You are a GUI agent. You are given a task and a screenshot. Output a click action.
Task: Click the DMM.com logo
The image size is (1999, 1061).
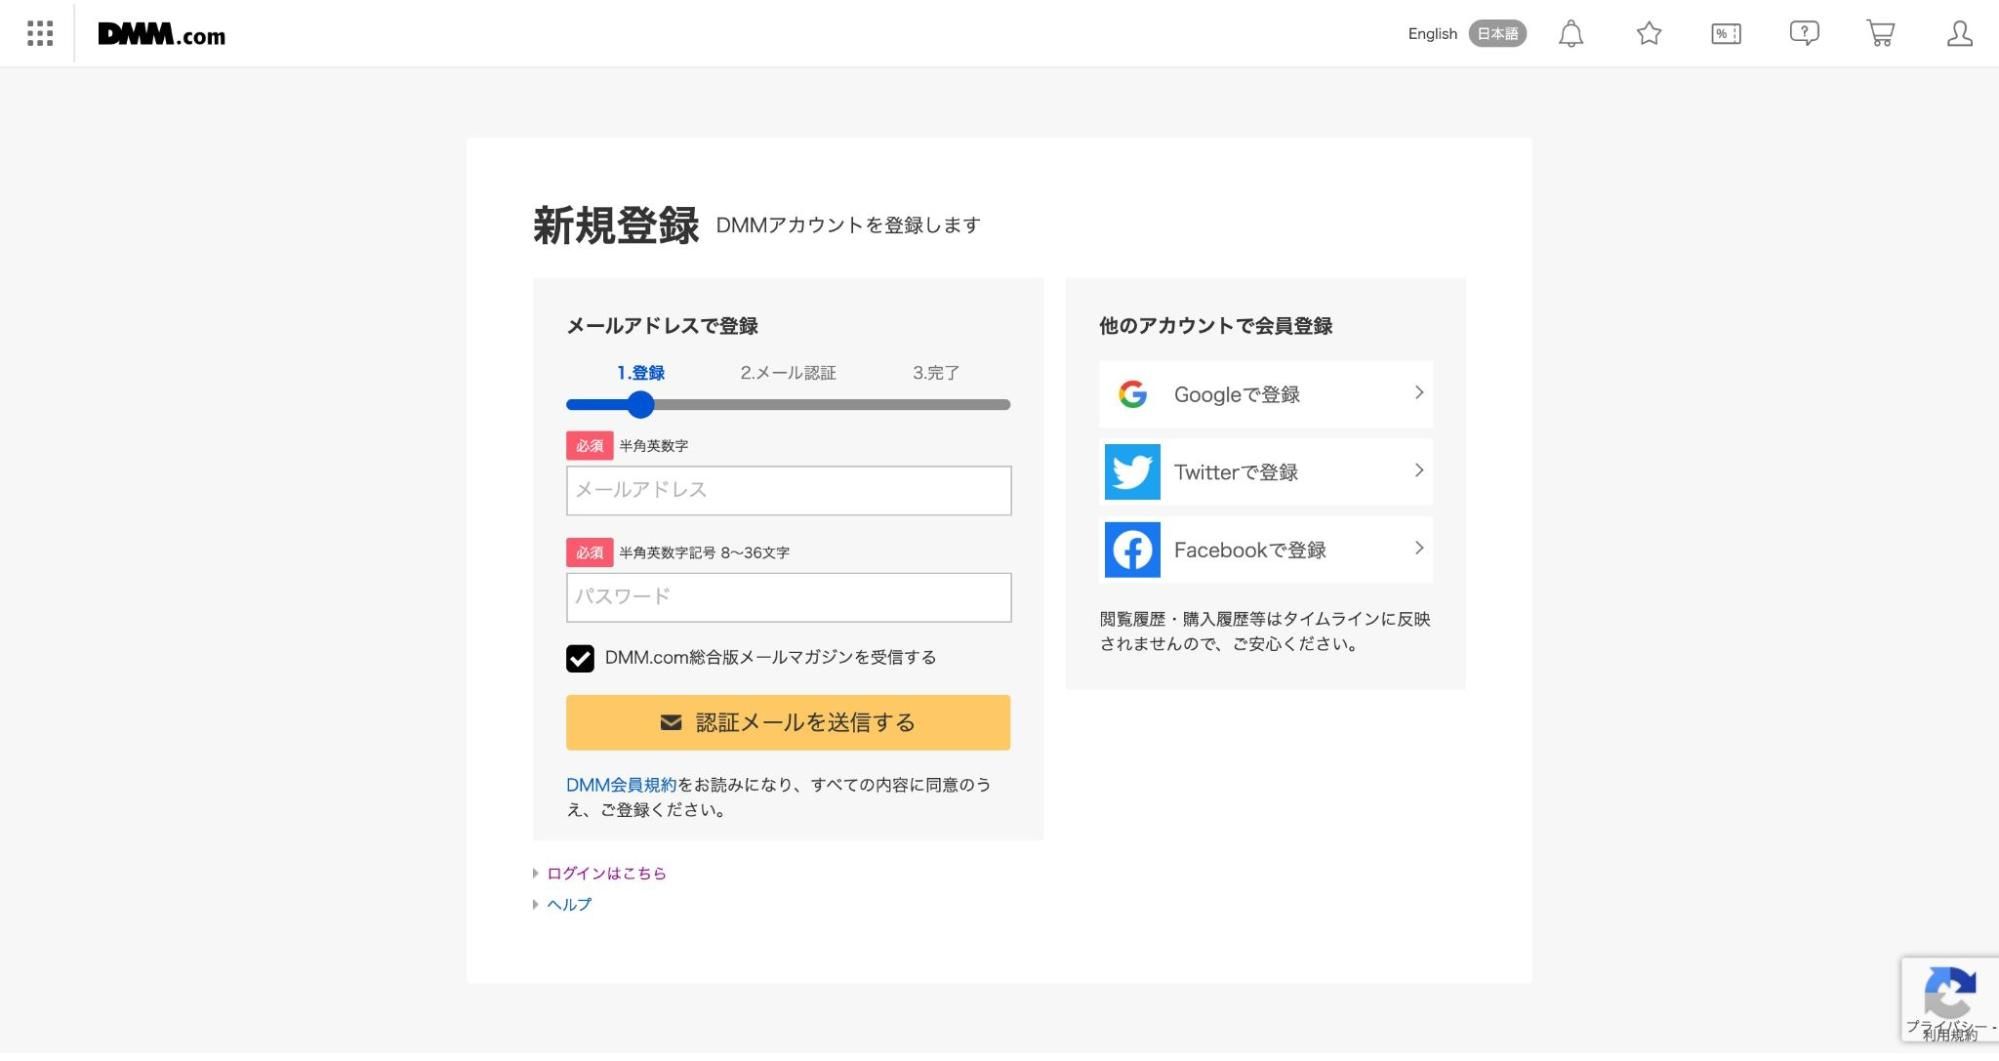tap(161, 35)
